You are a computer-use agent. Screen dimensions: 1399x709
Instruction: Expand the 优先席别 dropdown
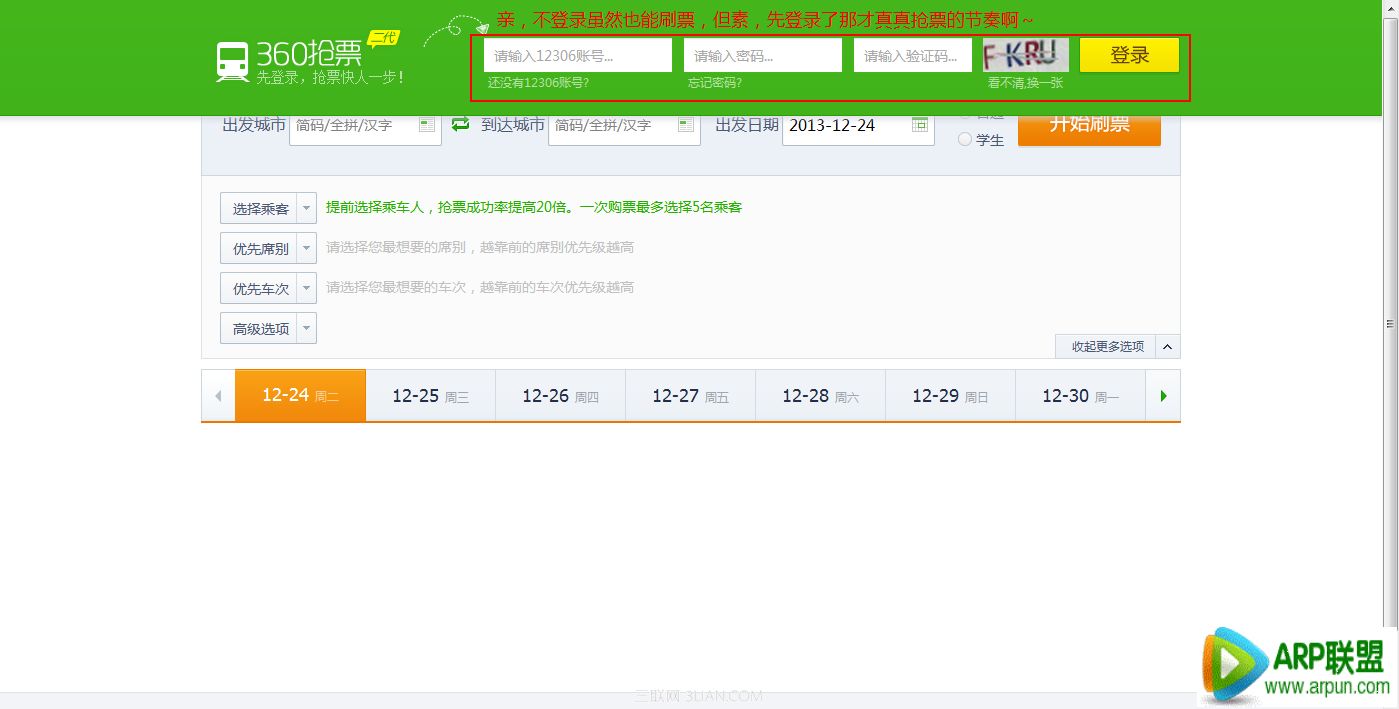(x=307, y=249)
